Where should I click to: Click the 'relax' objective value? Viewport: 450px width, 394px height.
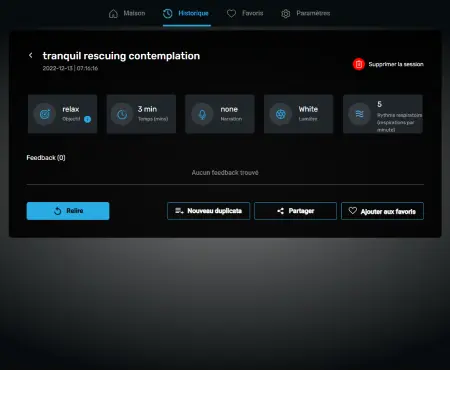[71, 109]
